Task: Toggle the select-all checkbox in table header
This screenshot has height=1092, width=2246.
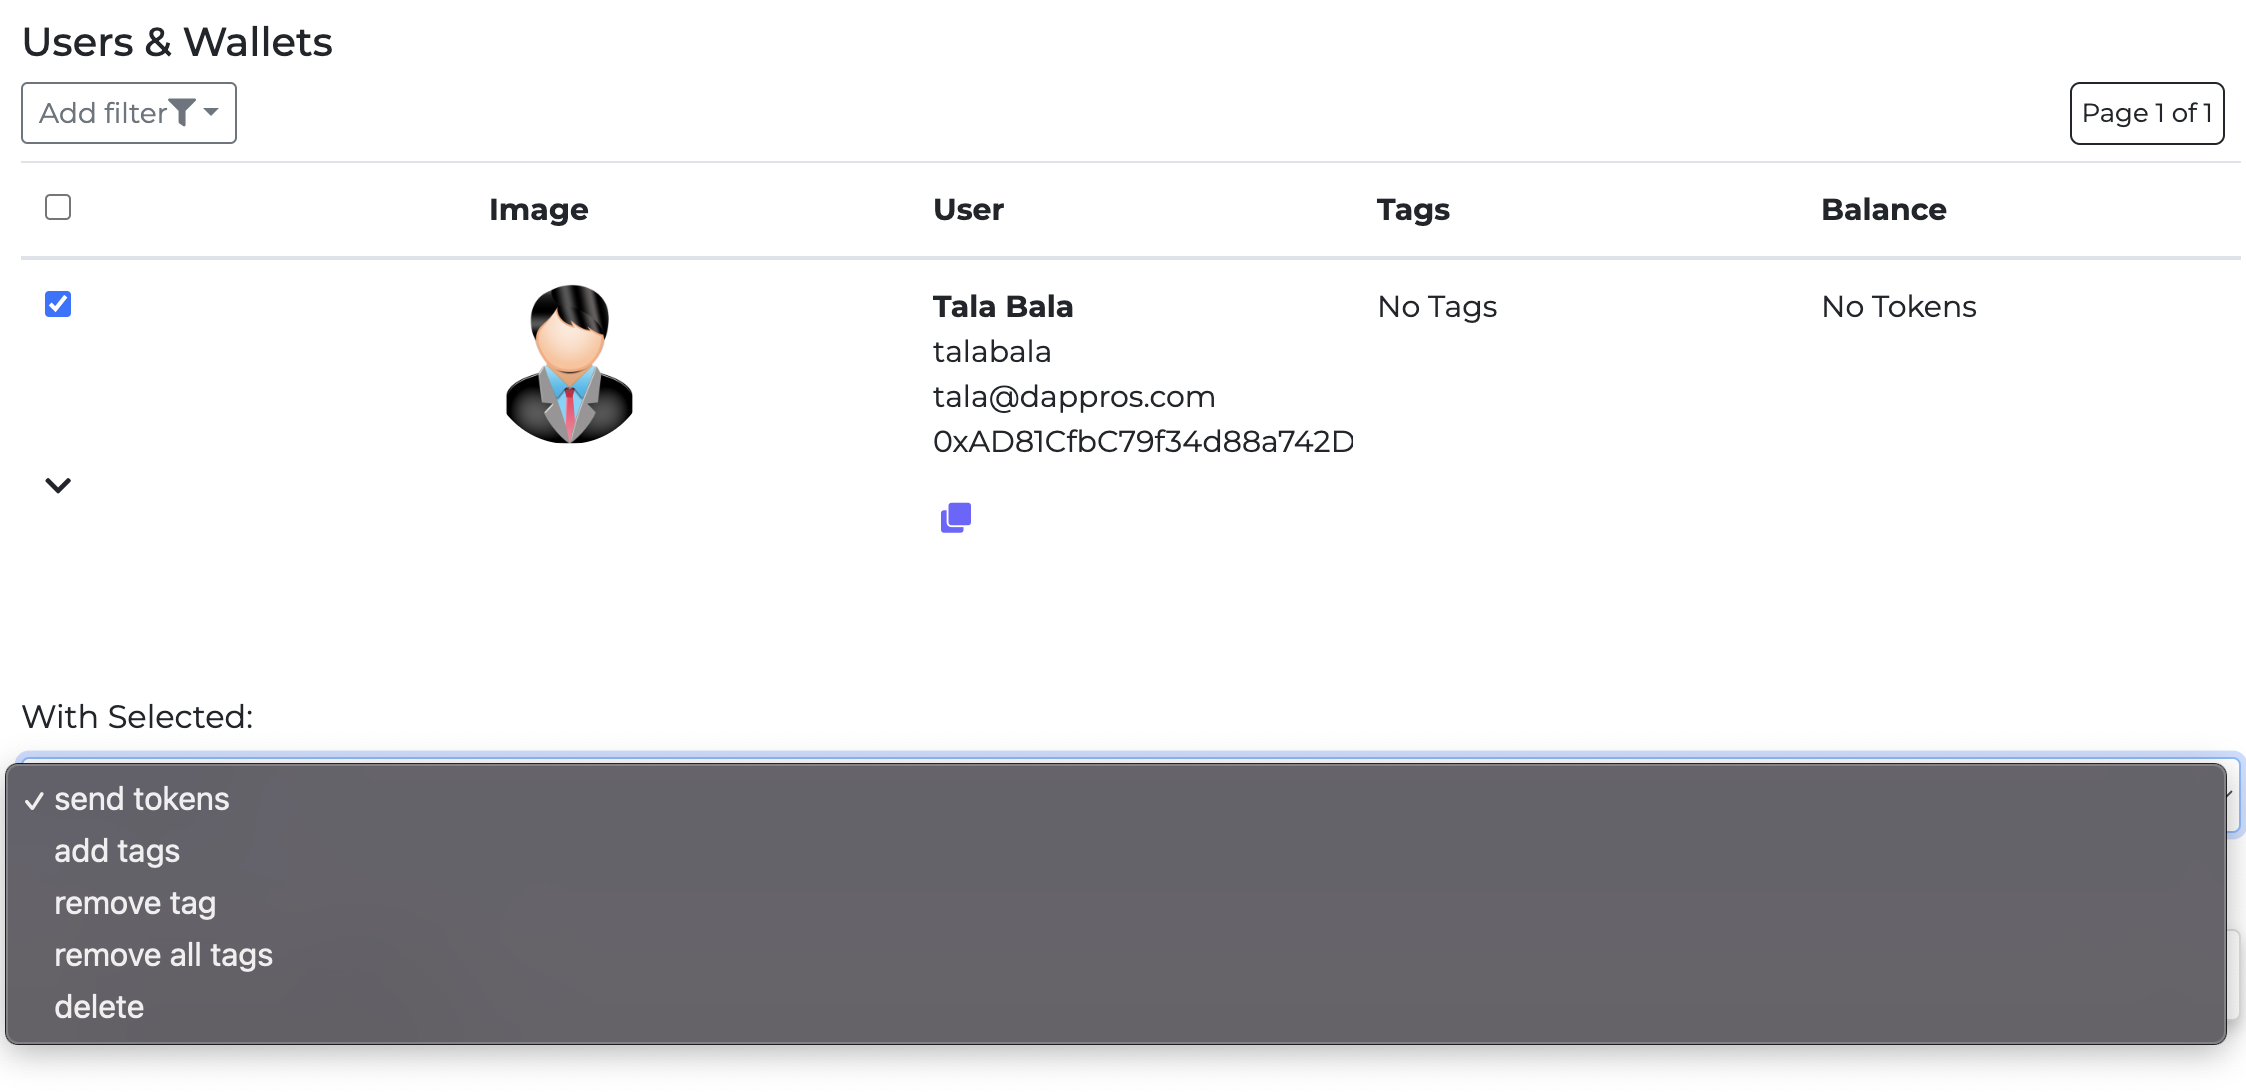Action: [58, 207]
